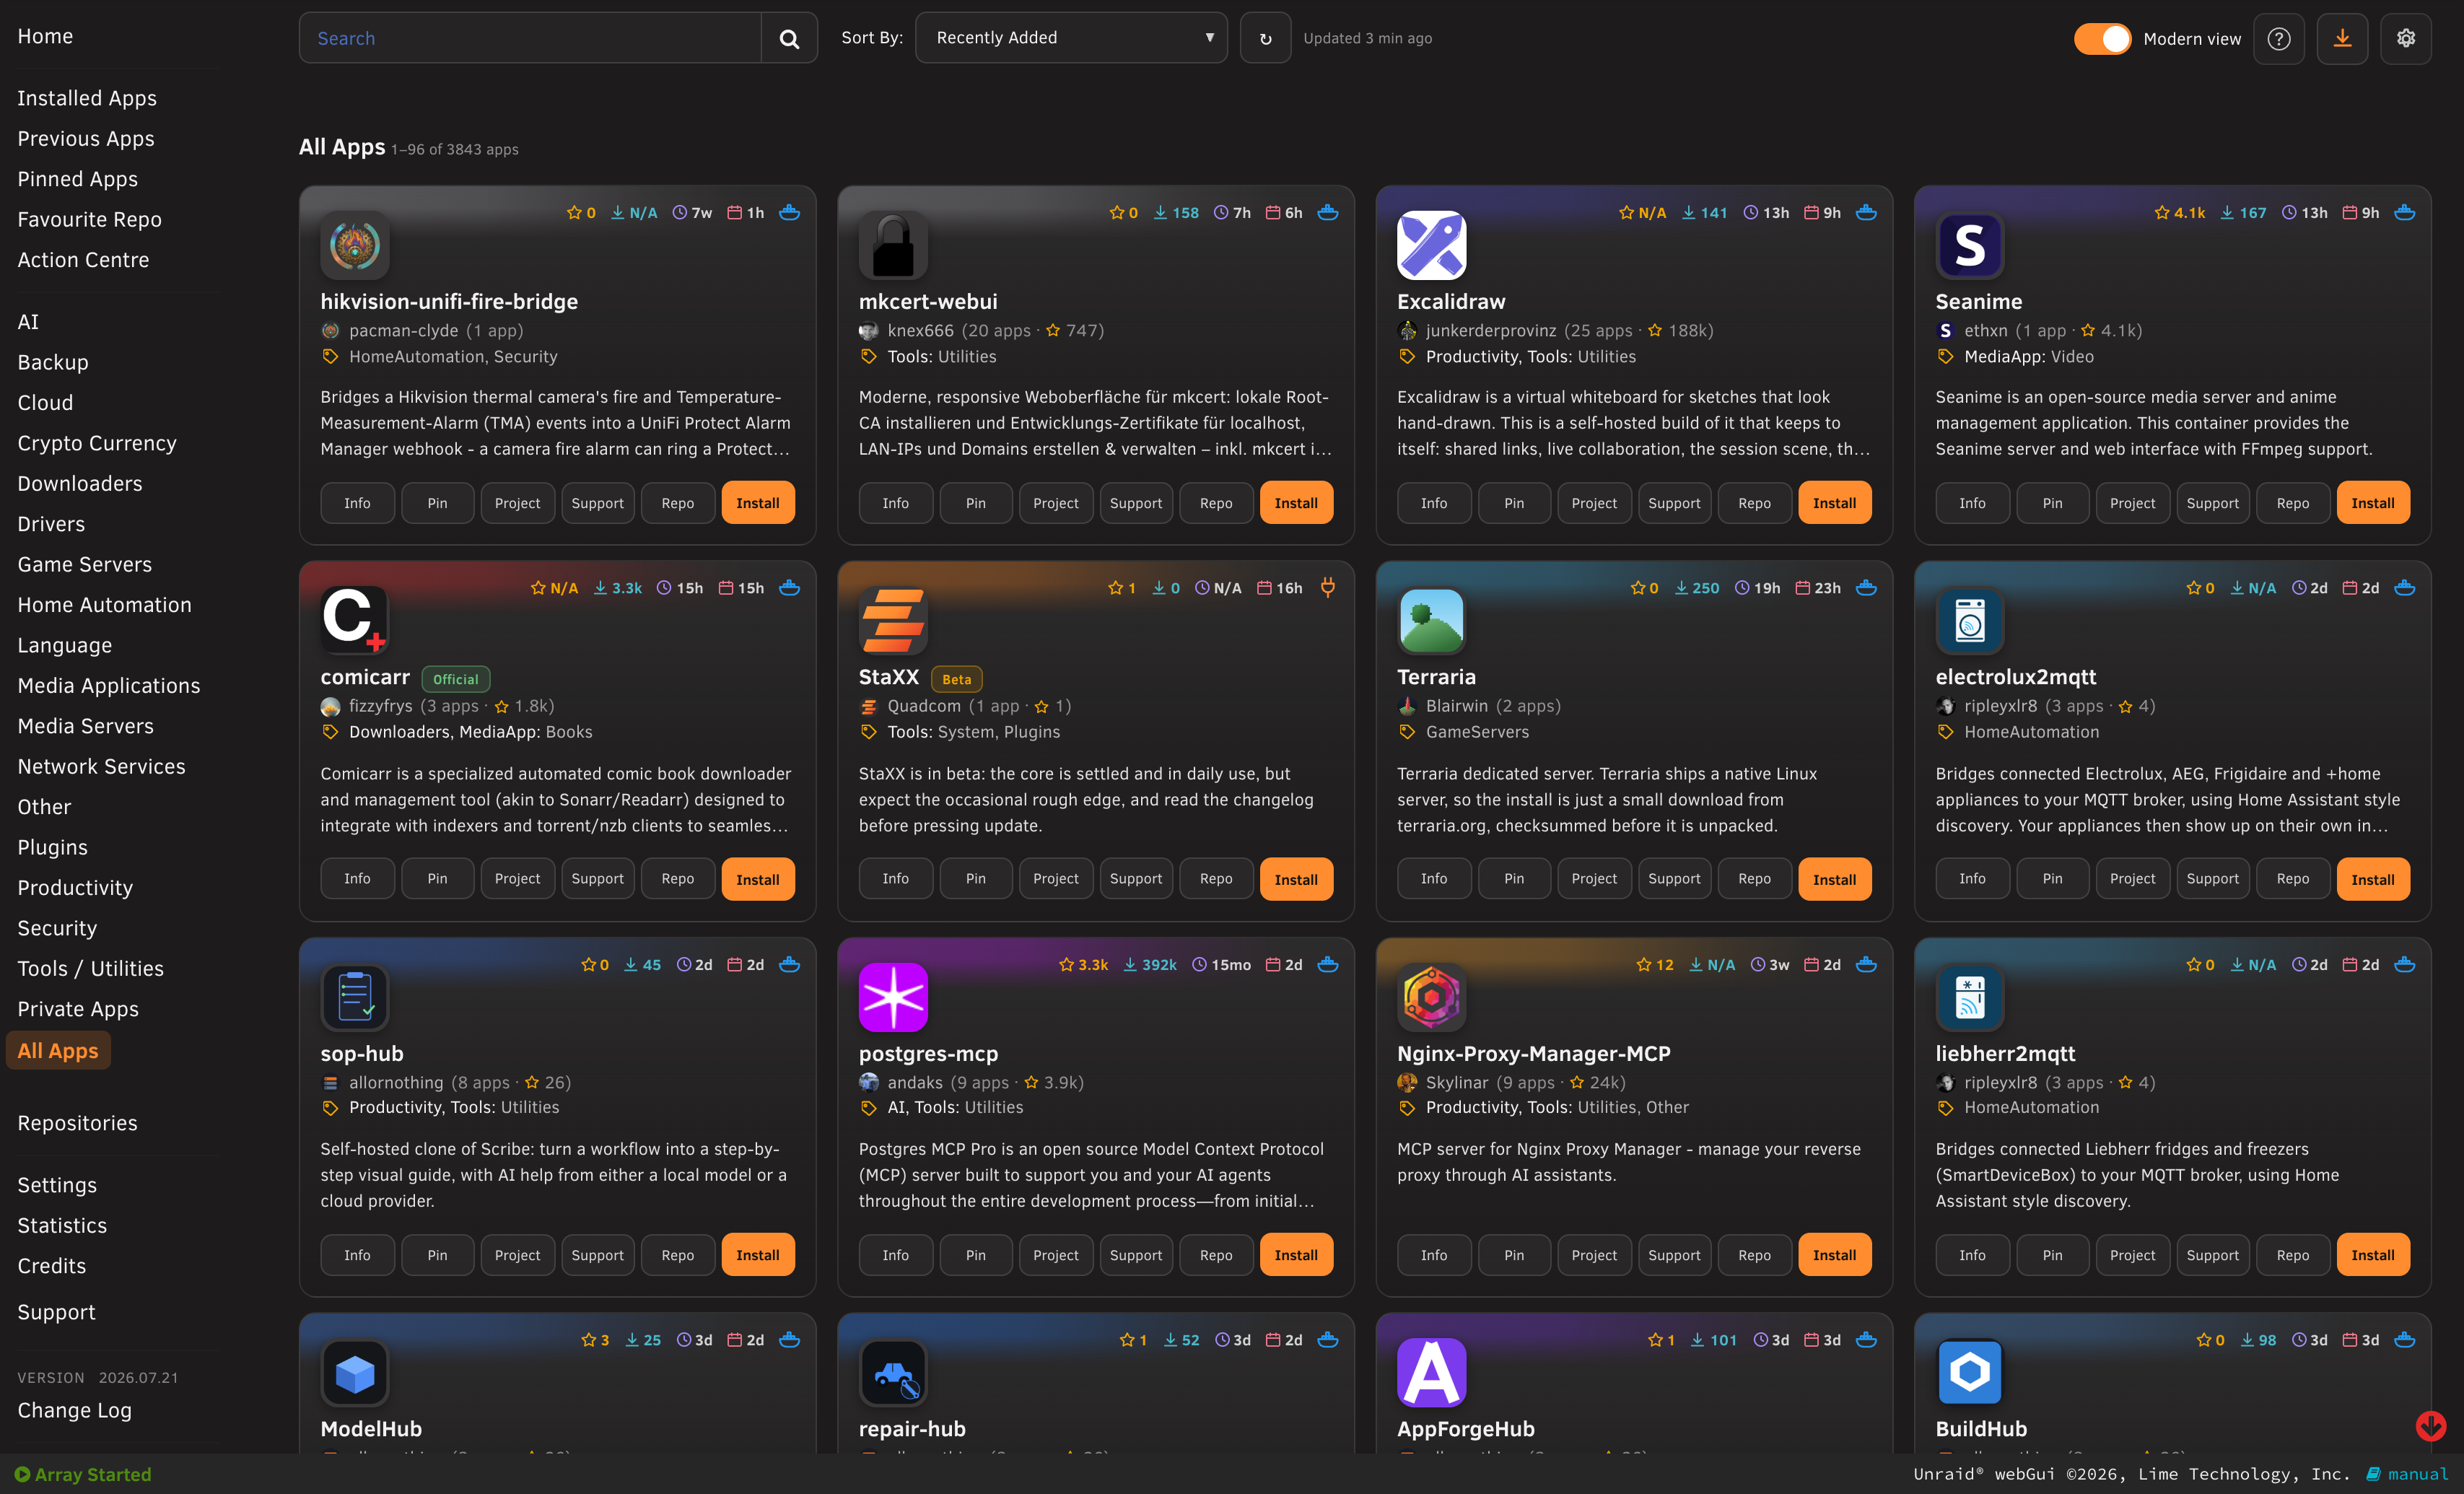Click the liebherr2mqtt app icon

pos(1969,997)
